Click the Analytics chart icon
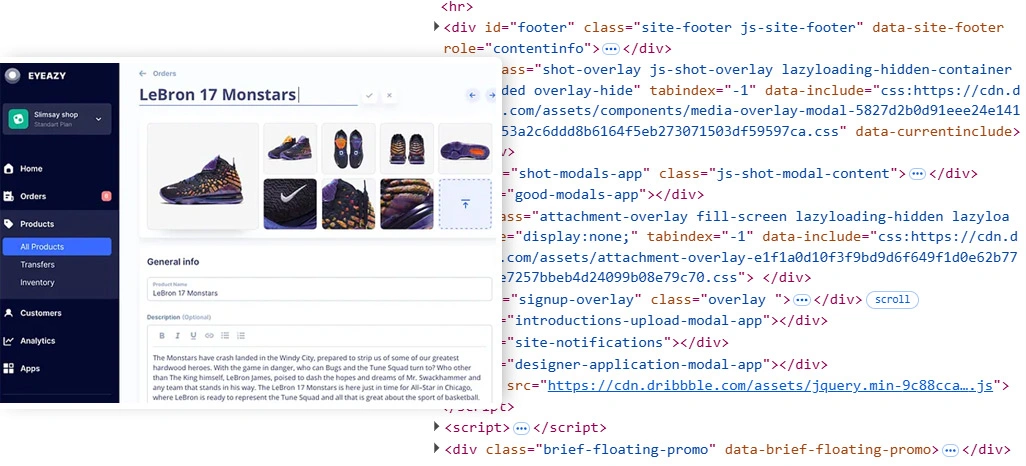Viewport: 1026px width, 466px height. [x=9, y=341]
